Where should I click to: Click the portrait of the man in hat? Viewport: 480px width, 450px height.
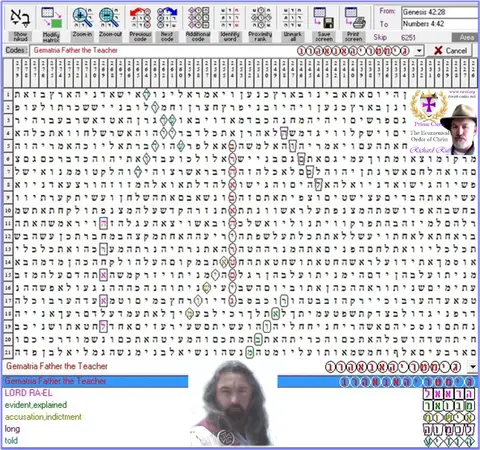(459, 129)
